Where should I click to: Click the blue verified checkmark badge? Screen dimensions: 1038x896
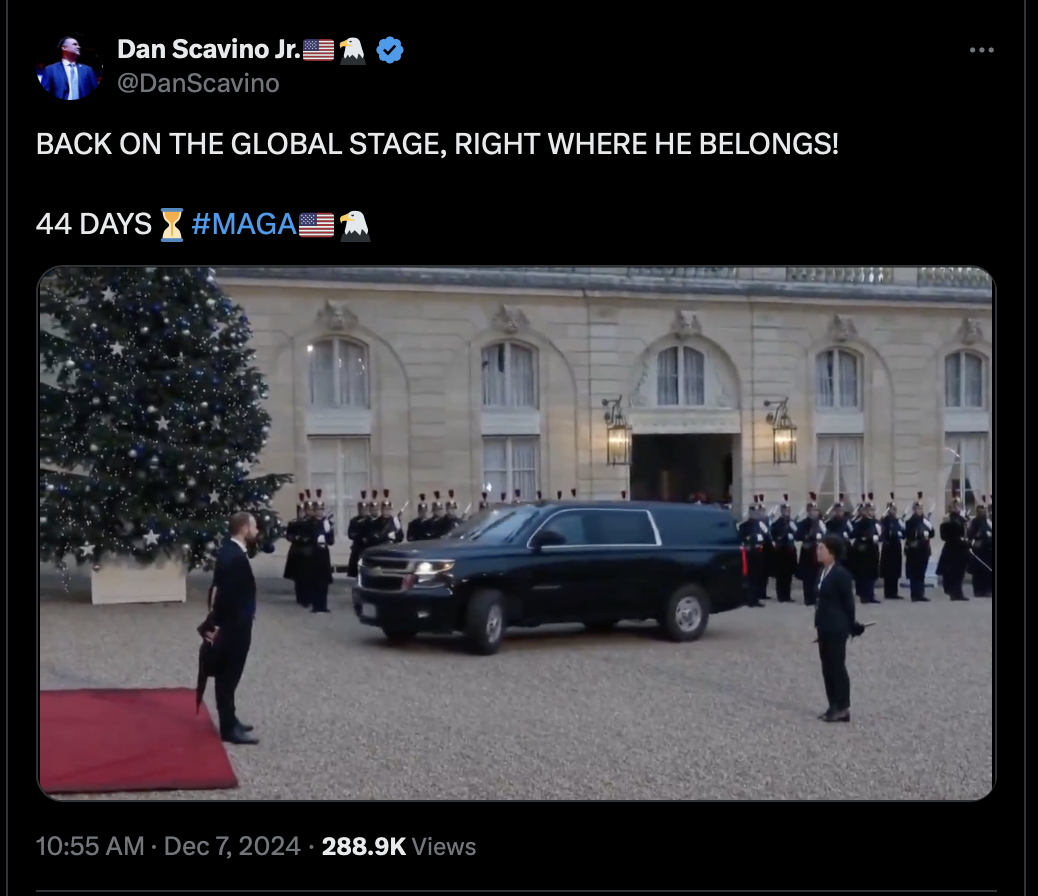(x=390, y=50)
